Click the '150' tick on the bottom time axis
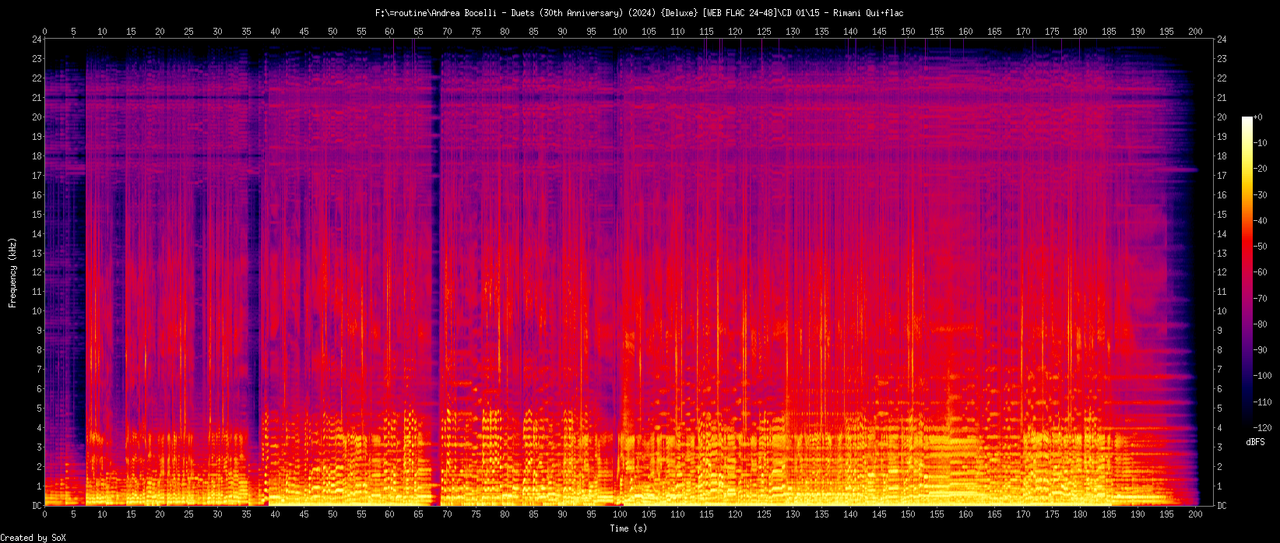 908,514
